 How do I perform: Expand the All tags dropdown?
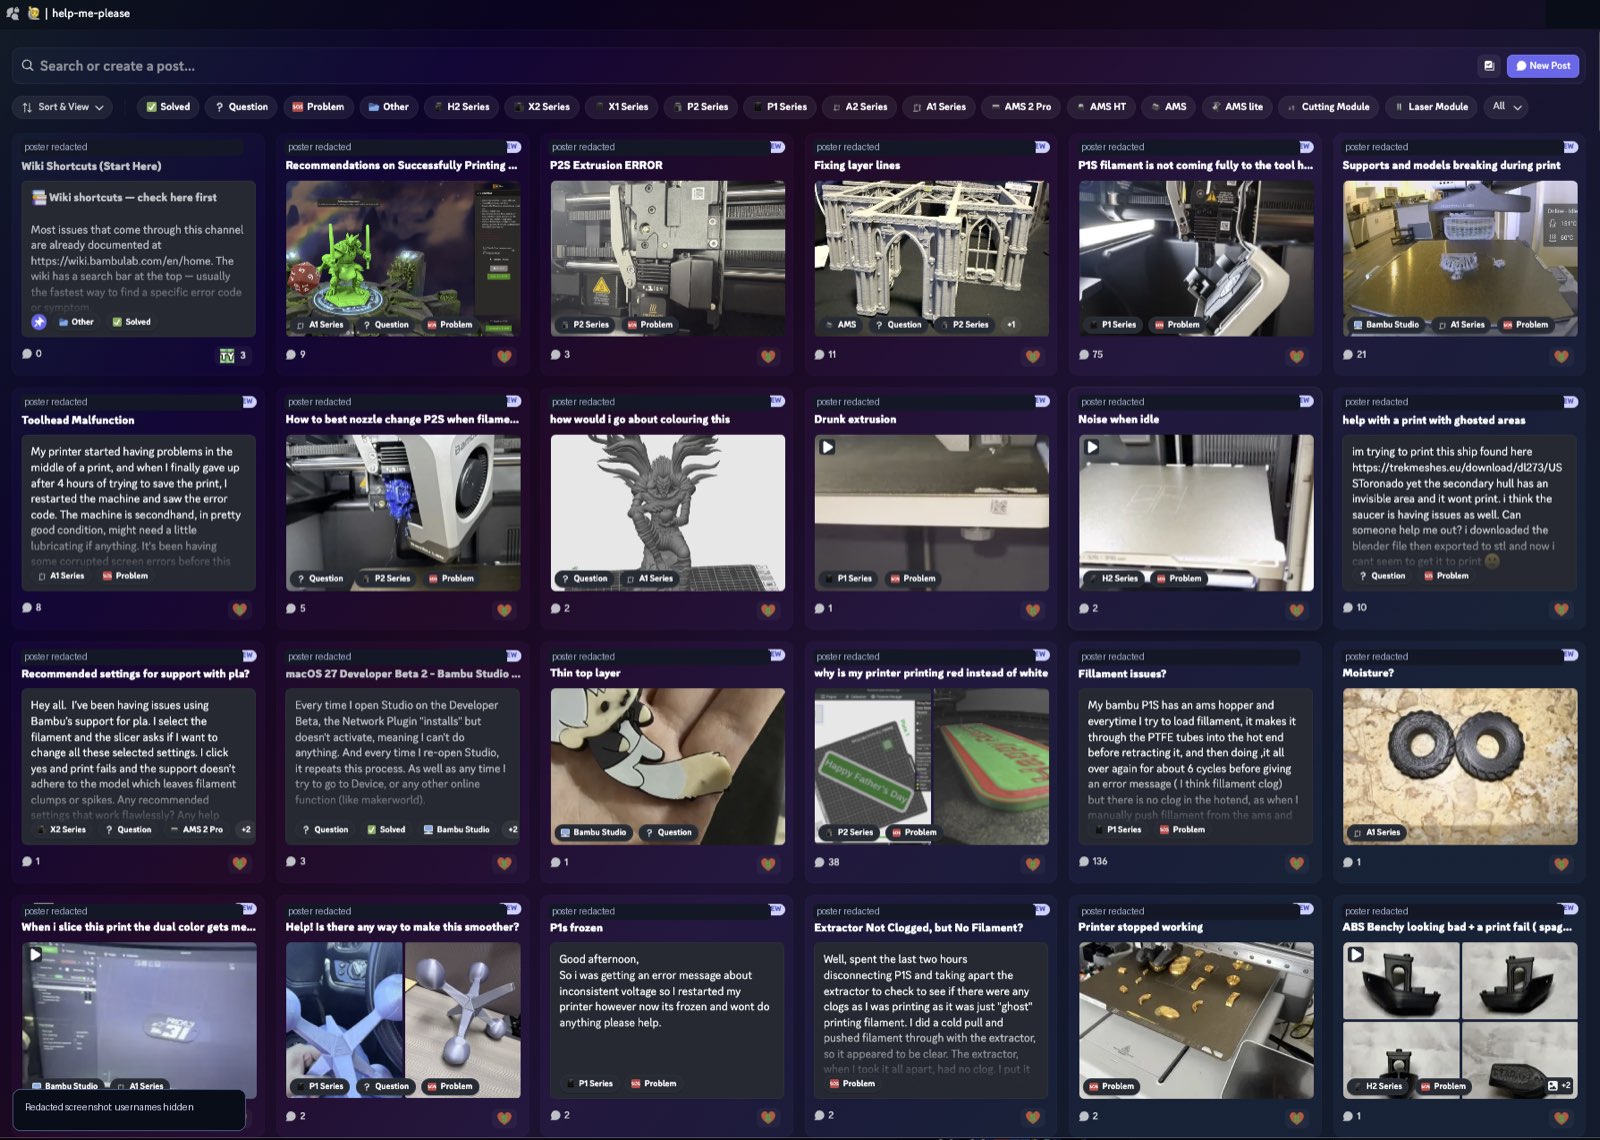click(x=1506, y=107)
